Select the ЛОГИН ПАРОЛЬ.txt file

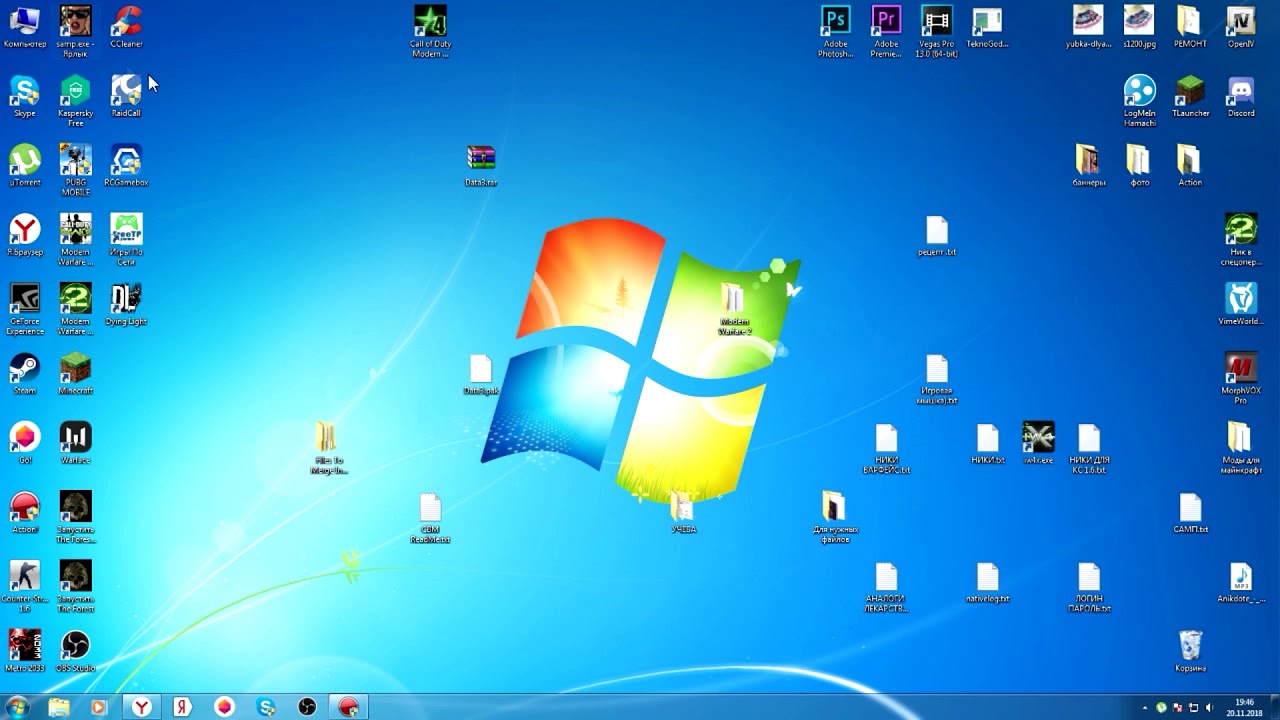pos(1089,587)
